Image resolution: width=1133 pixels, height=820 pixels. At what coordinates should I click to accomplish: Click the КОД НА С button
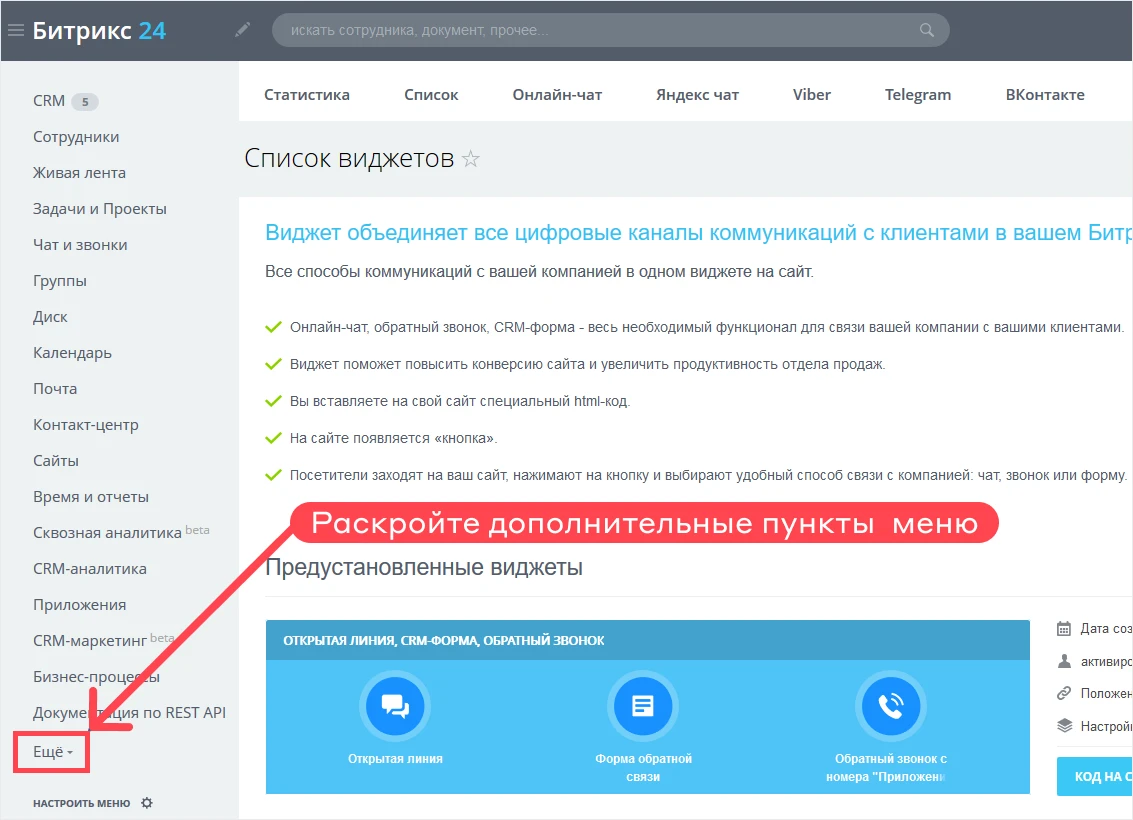pyautogui.click(x=1095, y=777)
